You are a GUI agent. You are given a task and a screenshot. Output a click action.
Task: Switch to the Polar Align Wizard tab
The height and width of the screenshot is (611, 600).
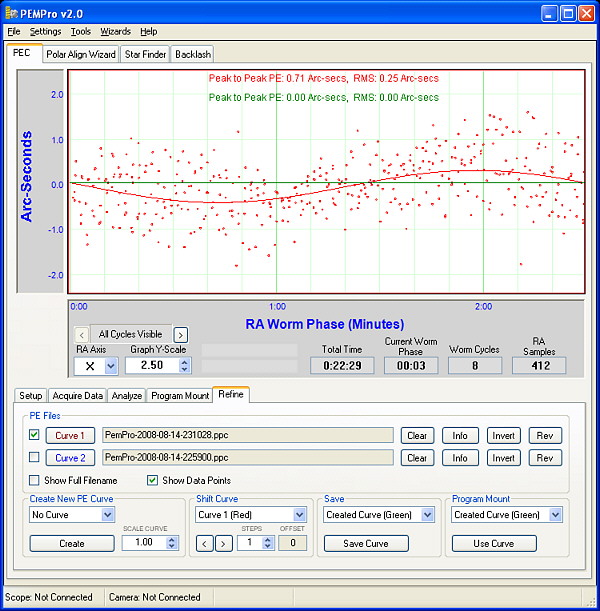(x=81, y=54)
